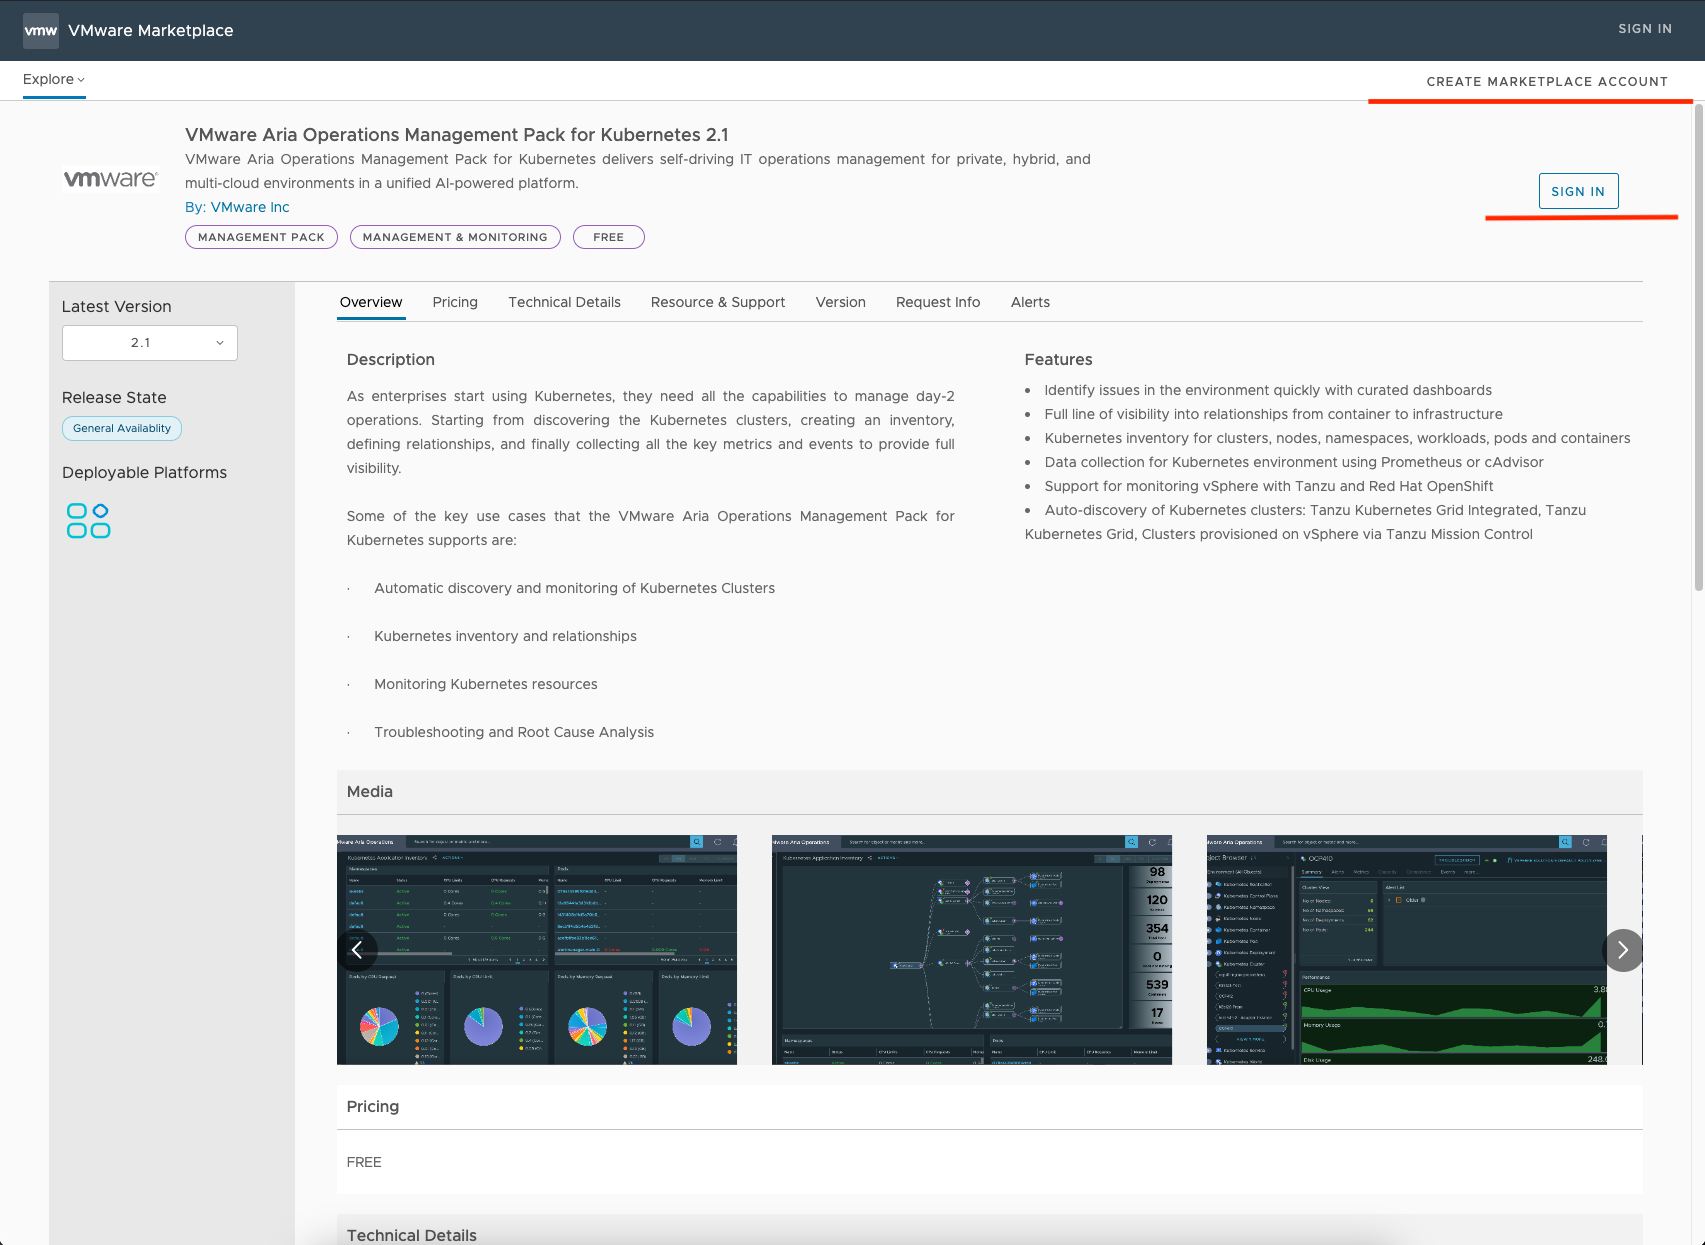The height and width of the screenshot is (1245, 1705).
Task: Click the SIGN IN icon in the header
Action: (1644, 29)
